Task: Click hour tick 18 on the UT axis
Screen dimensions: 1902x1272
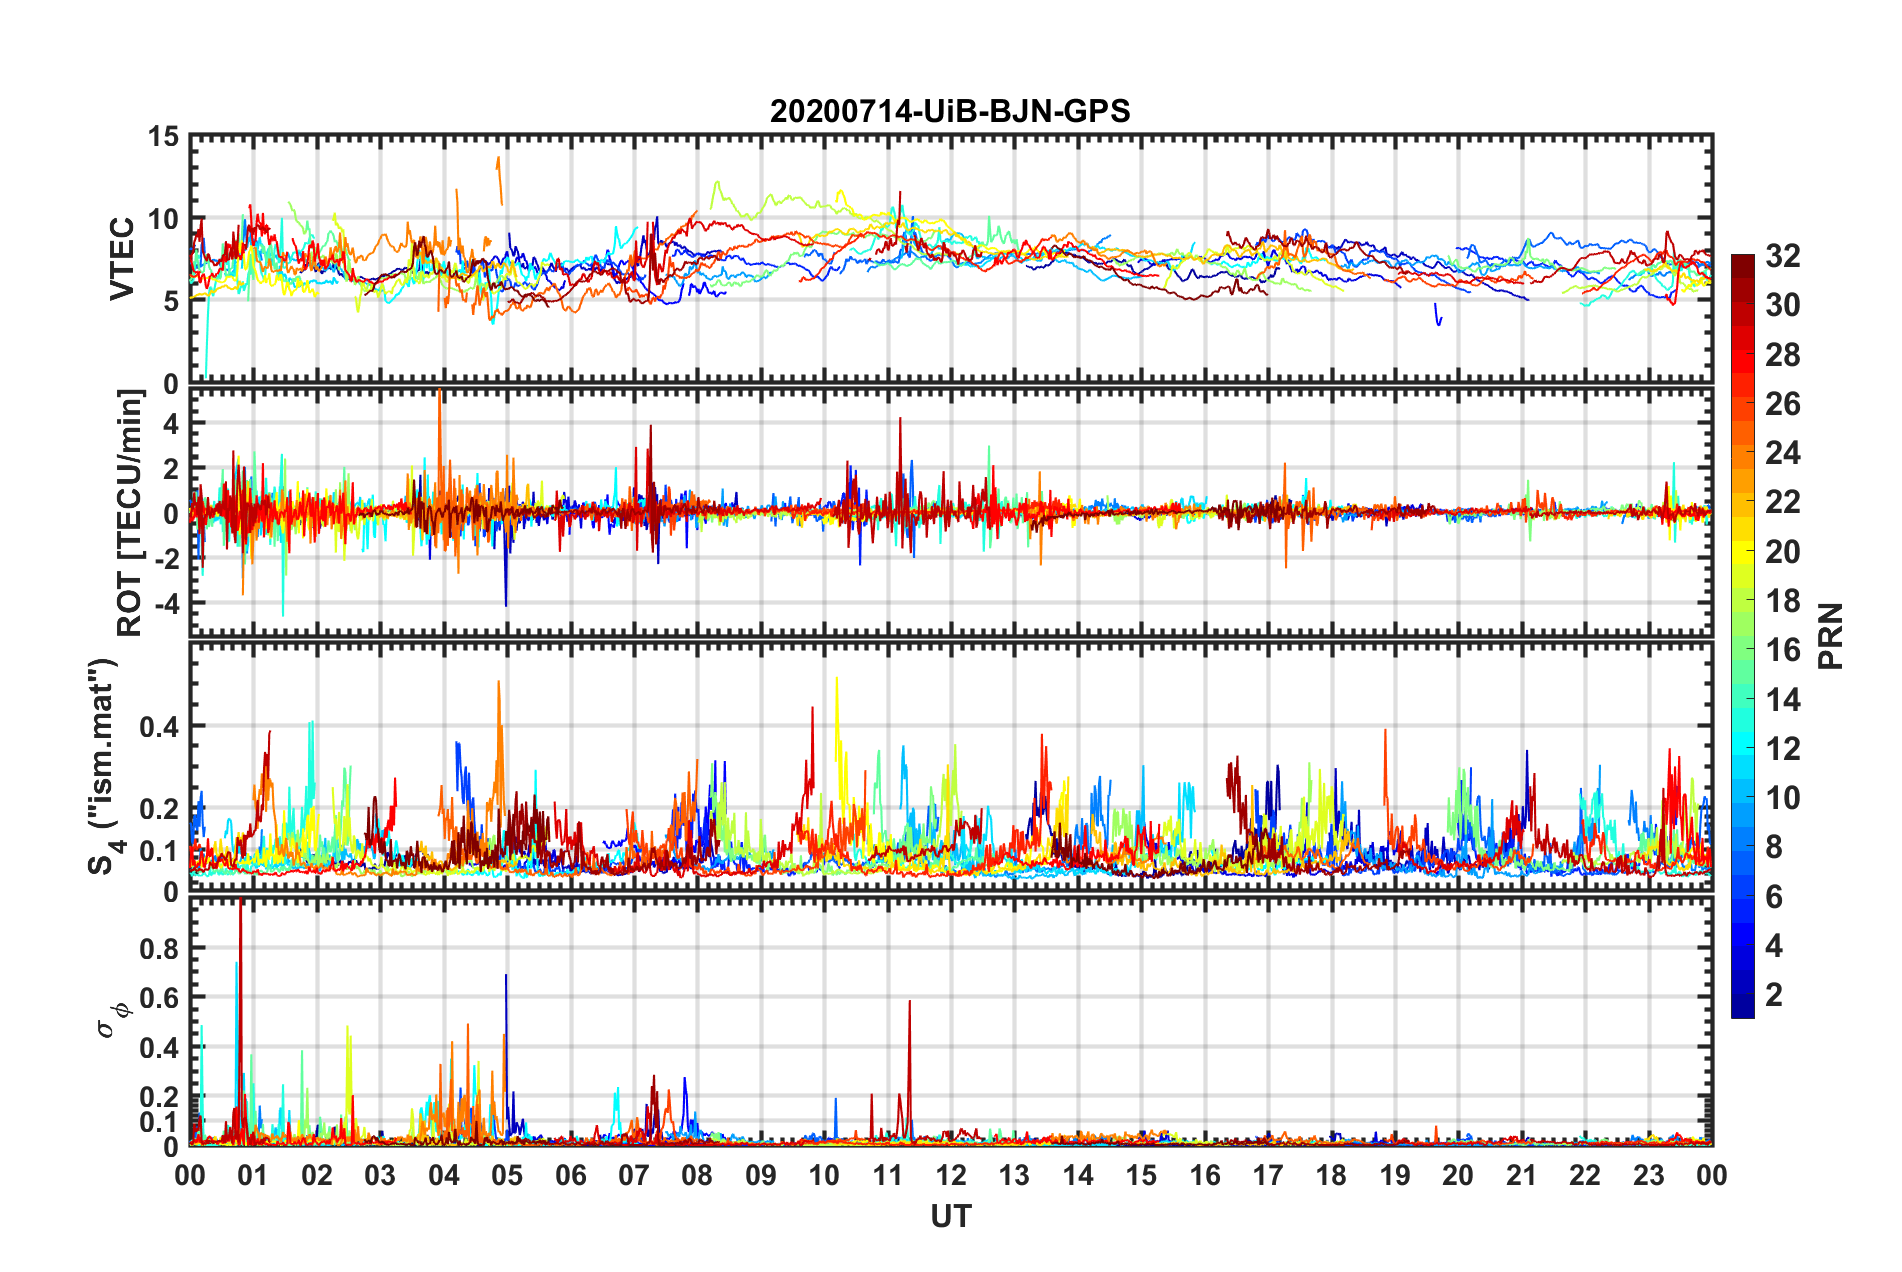Action: coord(1332,1175)
